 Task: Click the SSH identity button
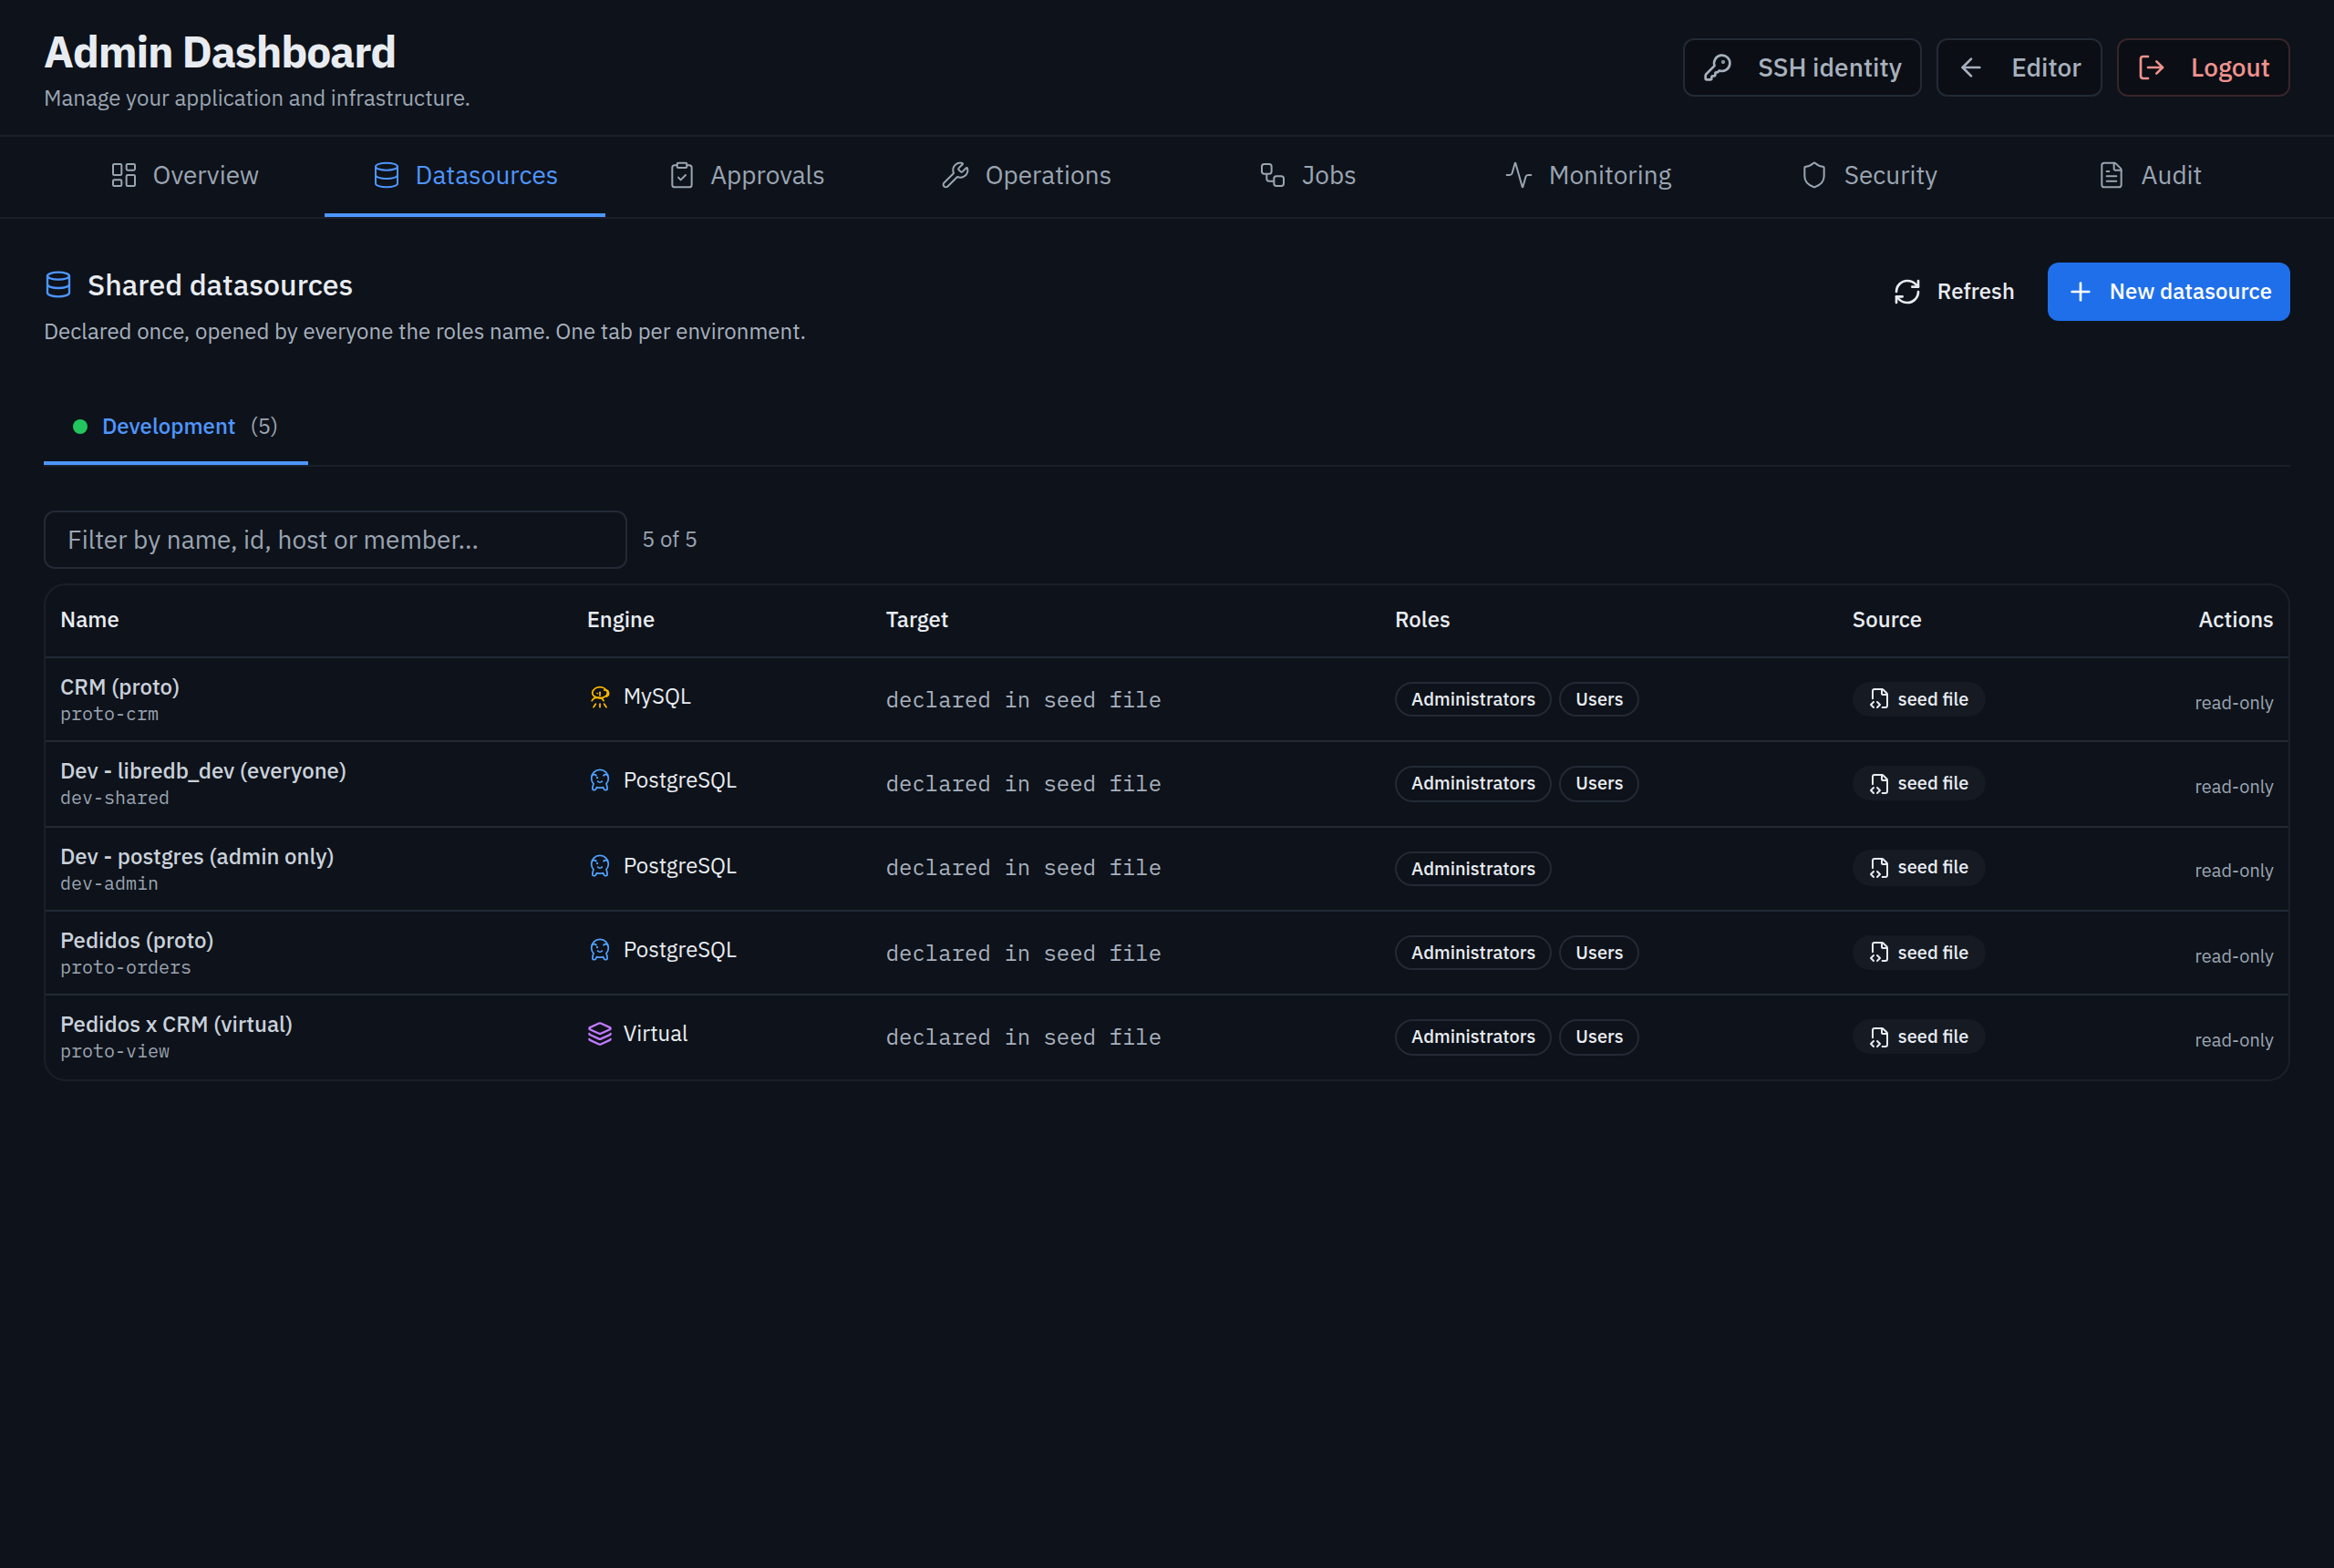(x=1802, y=68)
